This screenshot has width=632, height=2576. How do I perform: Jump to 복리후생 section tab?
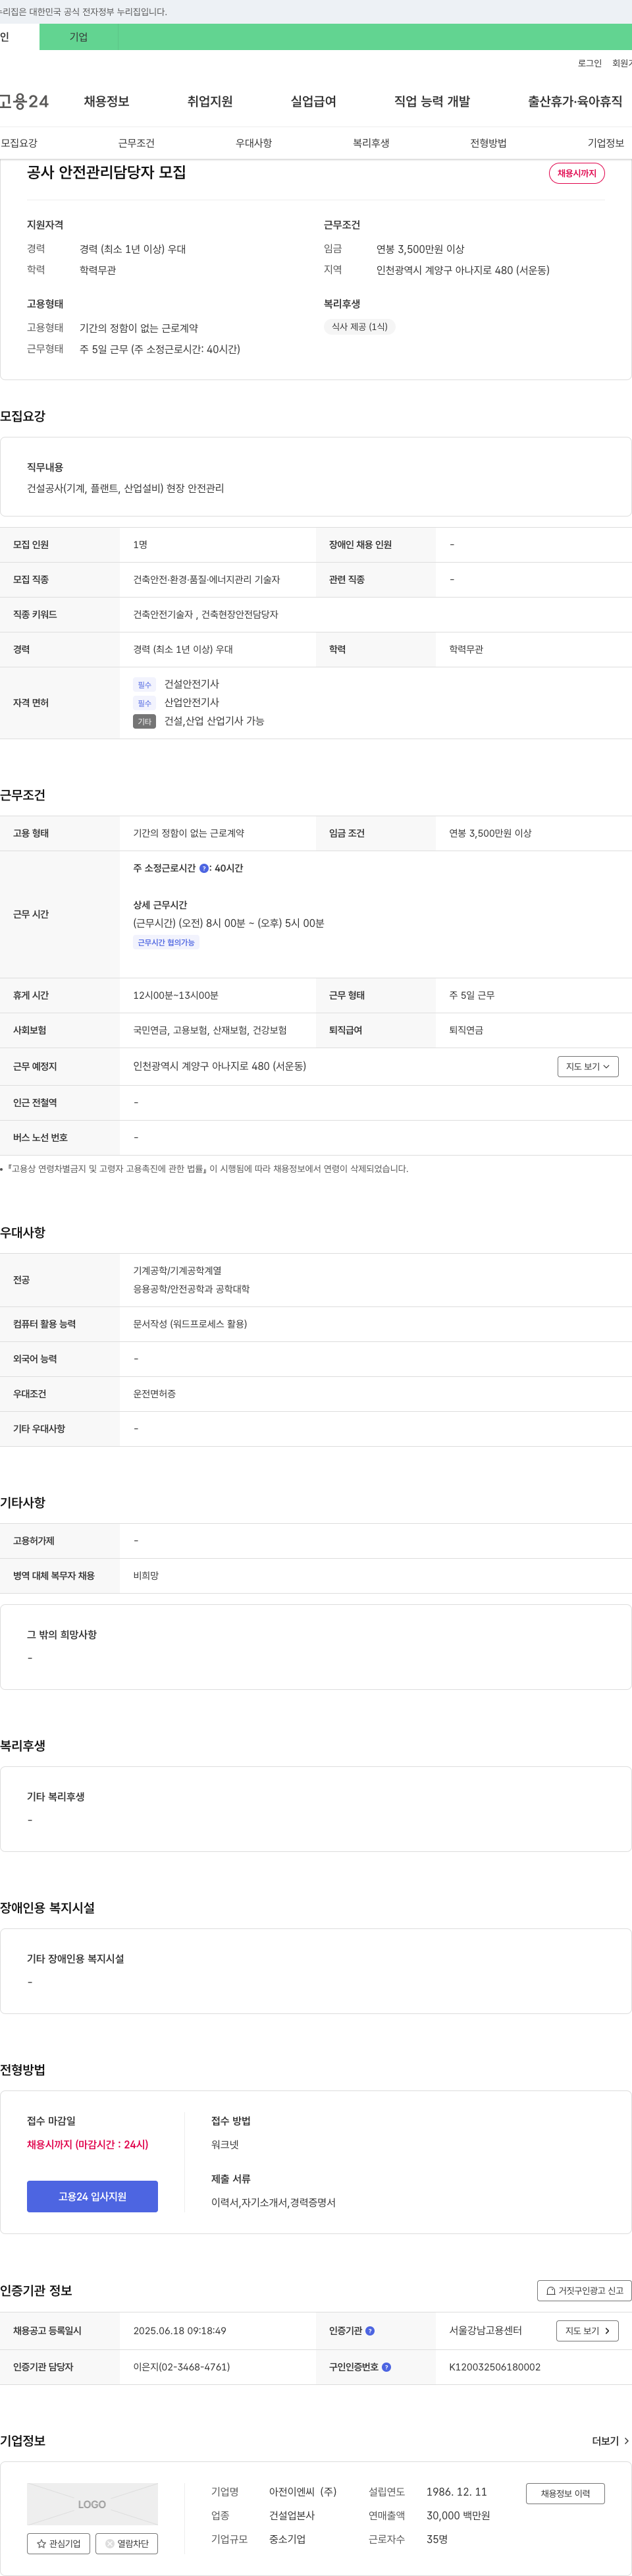pyautogui.click(x=371, y=143)
